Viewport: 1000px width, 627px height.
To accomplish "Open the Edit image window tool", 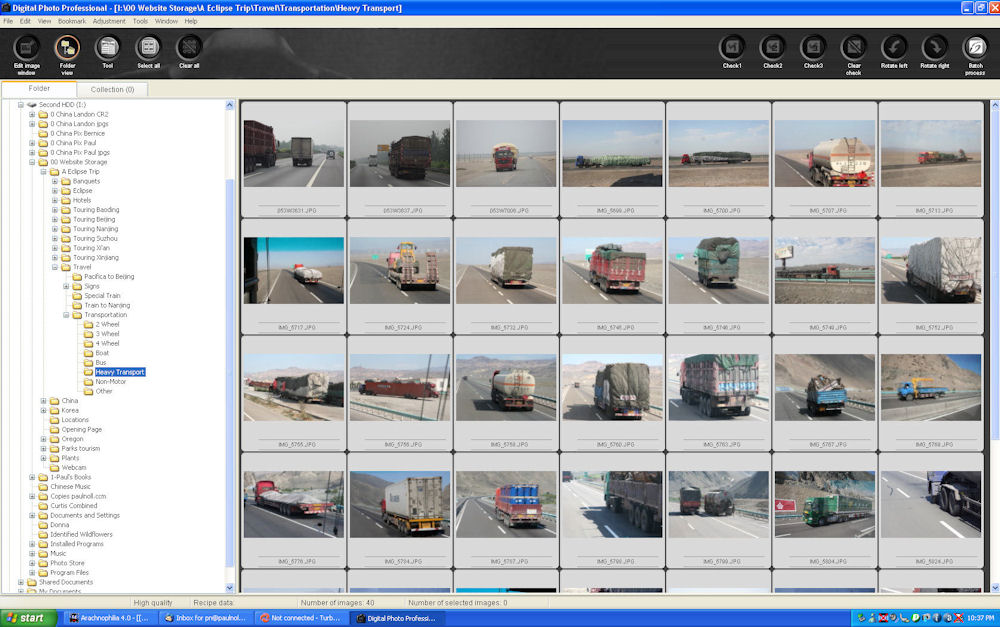I will pos(27,48).
